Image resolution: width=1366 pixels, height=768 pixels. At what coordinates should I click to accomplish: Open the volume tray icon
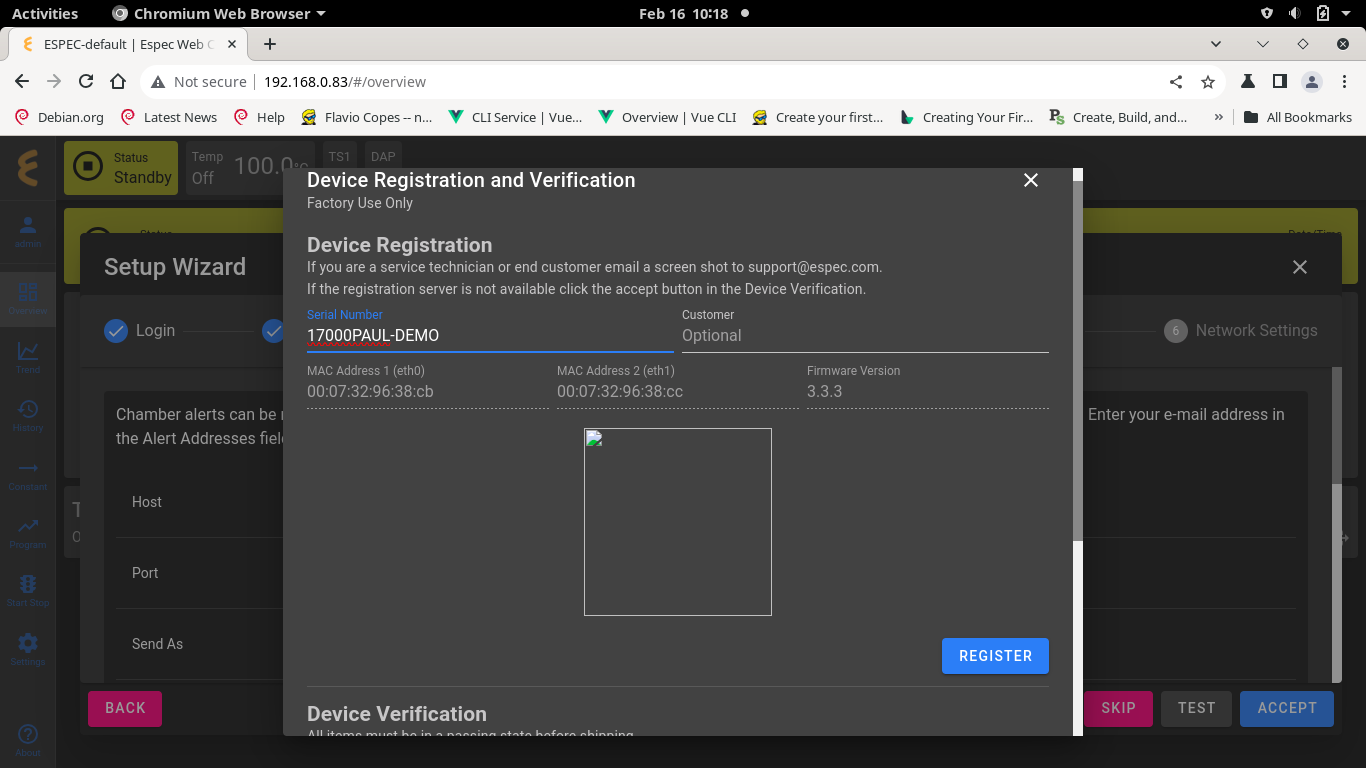(1294, 14)
